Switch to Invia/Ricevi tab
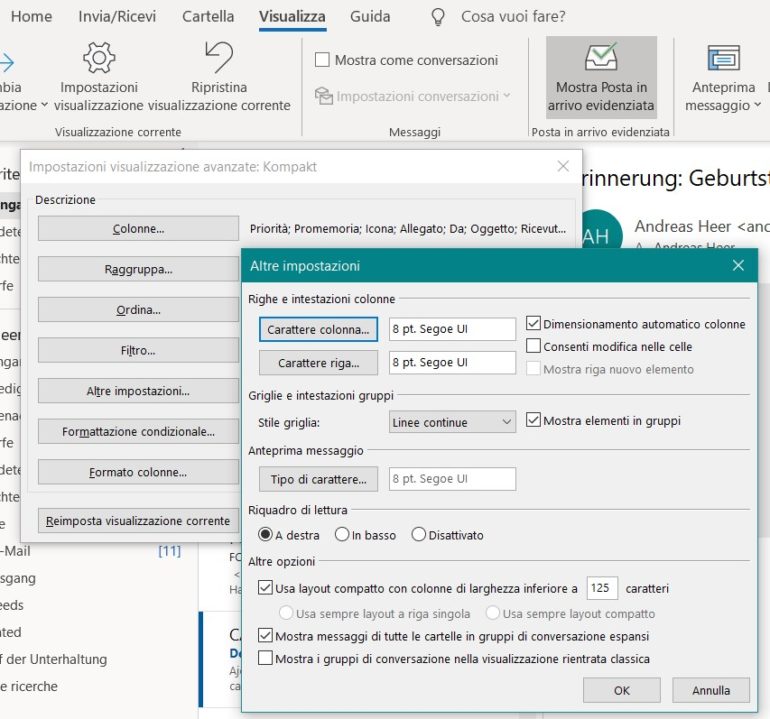This screenshot has height=719, width=770. [117, 16]
